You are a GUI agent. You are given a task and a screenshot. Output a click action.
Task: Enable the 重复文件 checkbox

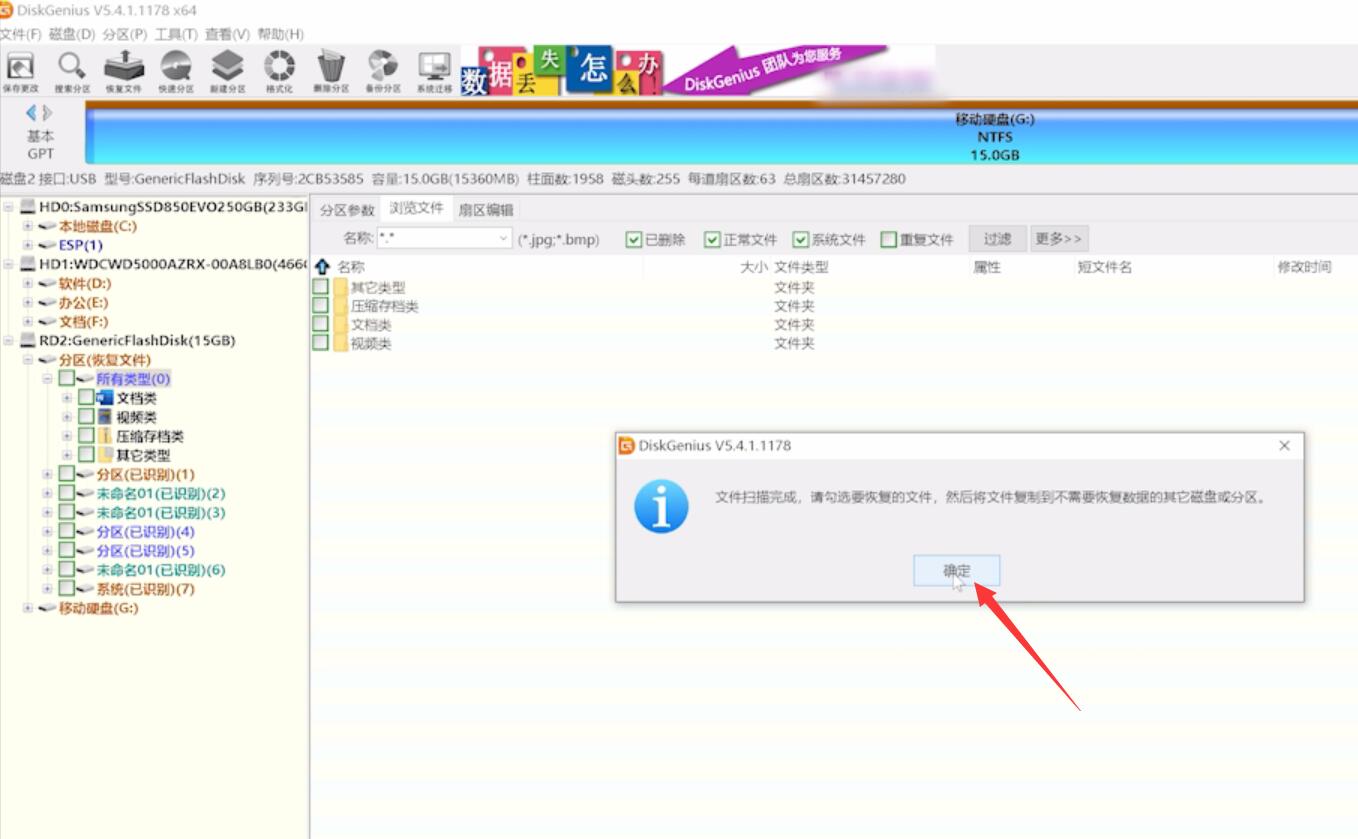(888, 239)
